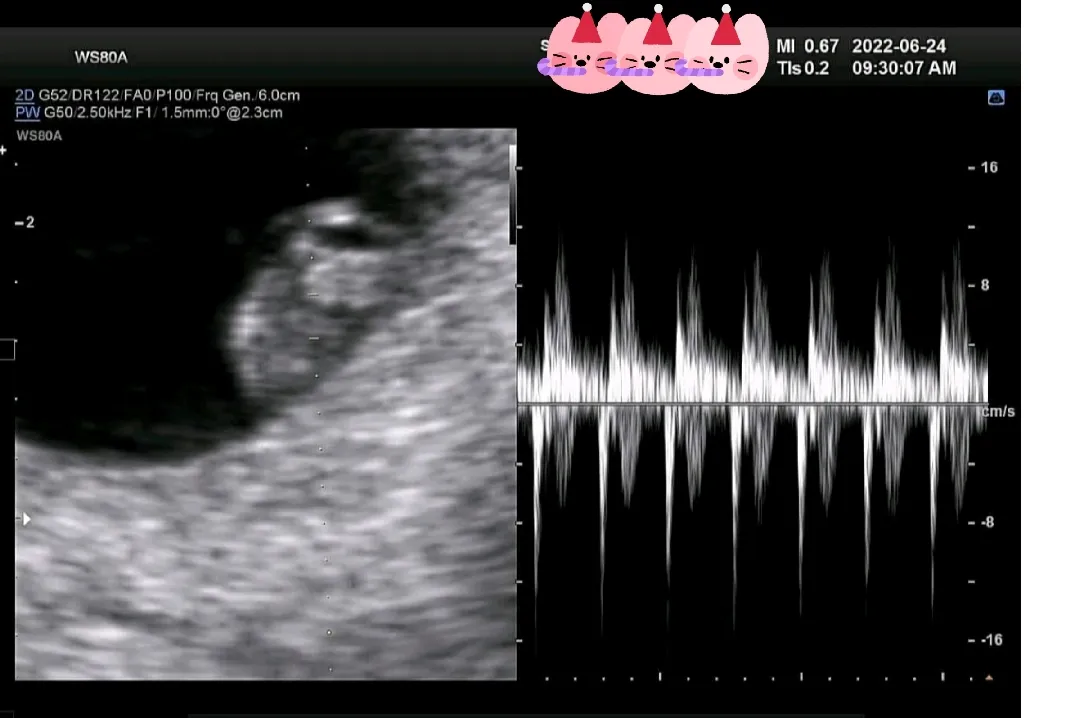Click the upper PW sample gate marker
The image size is (1080, 718).
point(313,295)
